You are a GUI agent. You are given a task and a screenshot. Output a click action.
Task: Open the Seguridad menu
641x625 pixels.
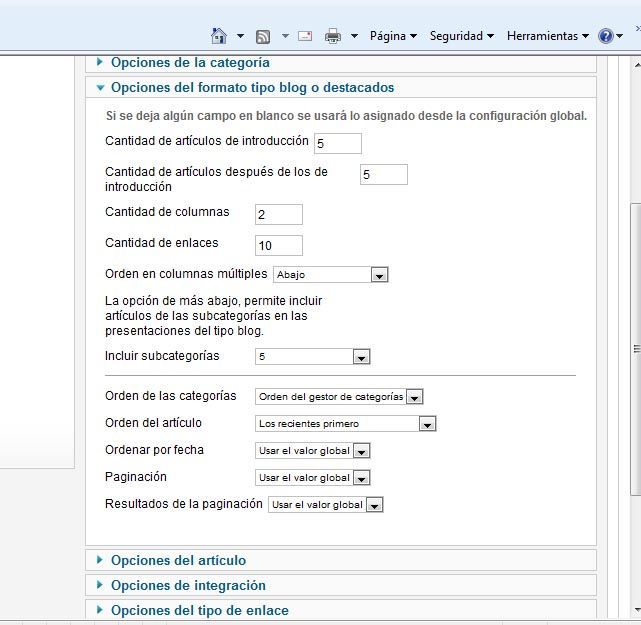point(462,36)
